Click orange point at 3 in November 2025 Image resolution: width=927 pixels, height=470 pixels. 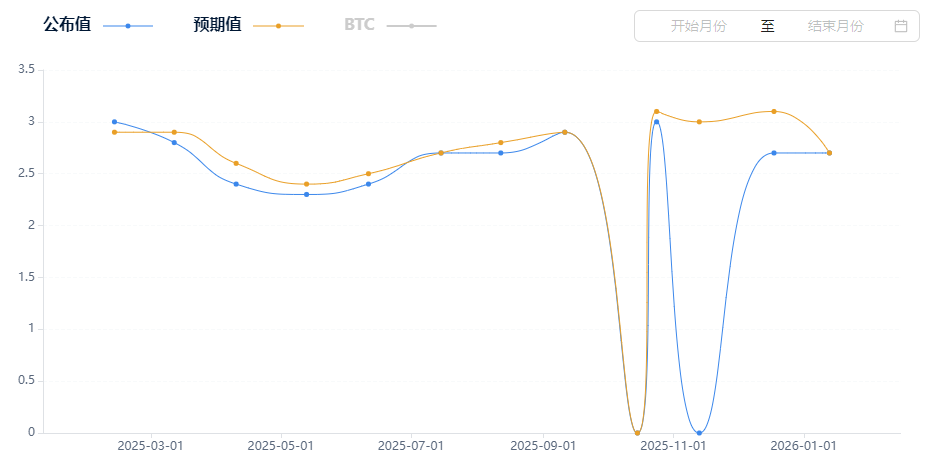coord(699,122)
